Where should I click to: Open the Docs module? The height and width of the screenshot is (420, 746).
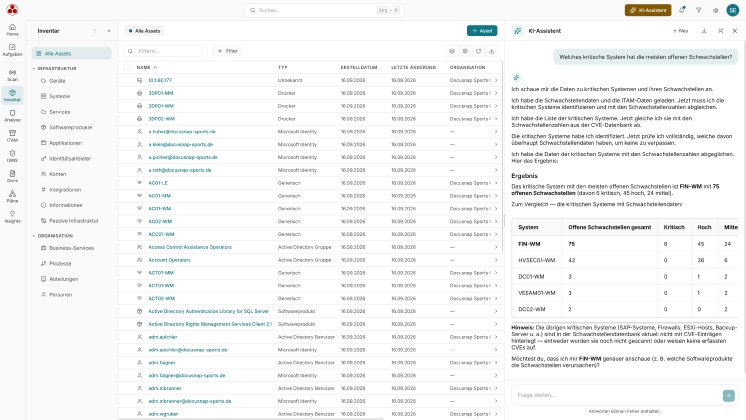[12, 176]
